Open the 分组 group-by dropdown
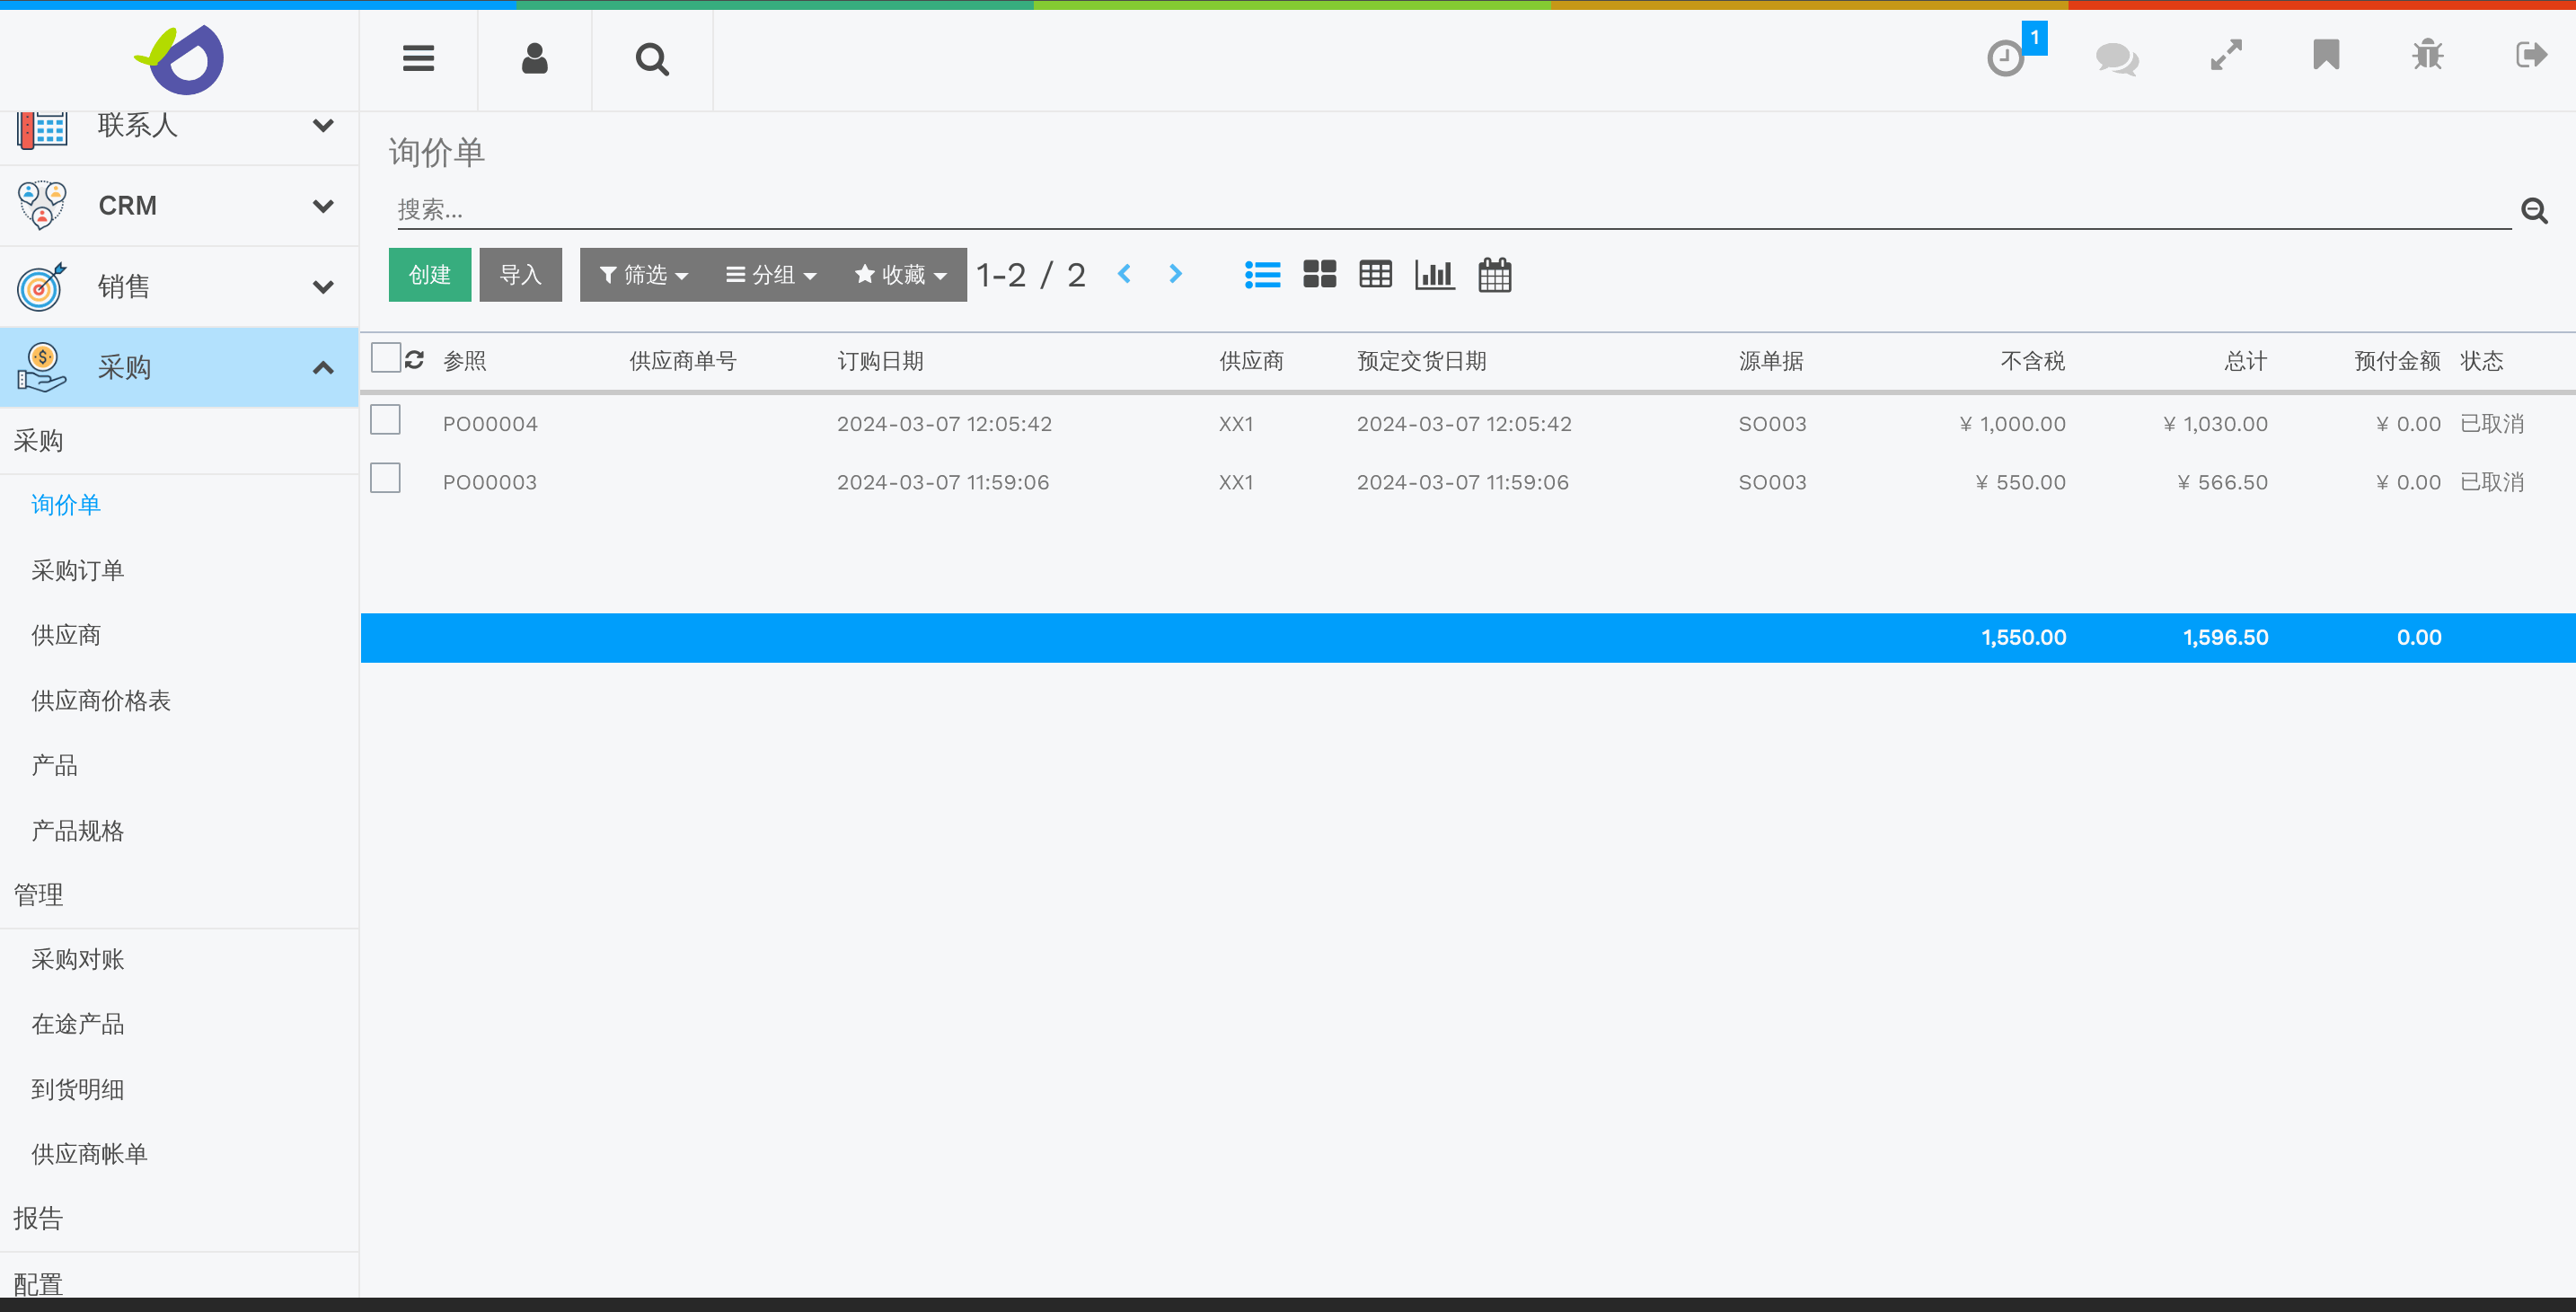 [771, 275]
